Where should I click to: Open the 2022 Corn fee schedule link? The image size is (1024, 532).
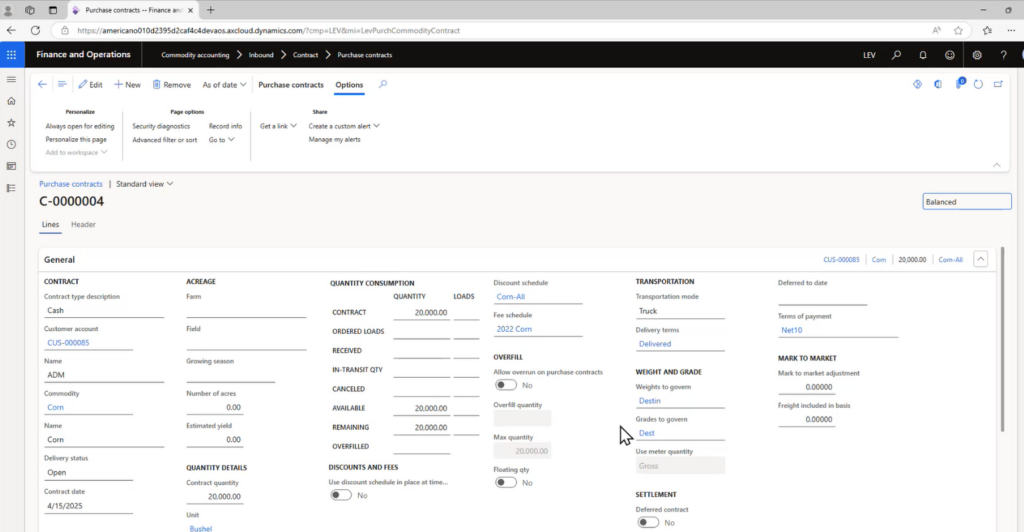click(x=514, y=329)
